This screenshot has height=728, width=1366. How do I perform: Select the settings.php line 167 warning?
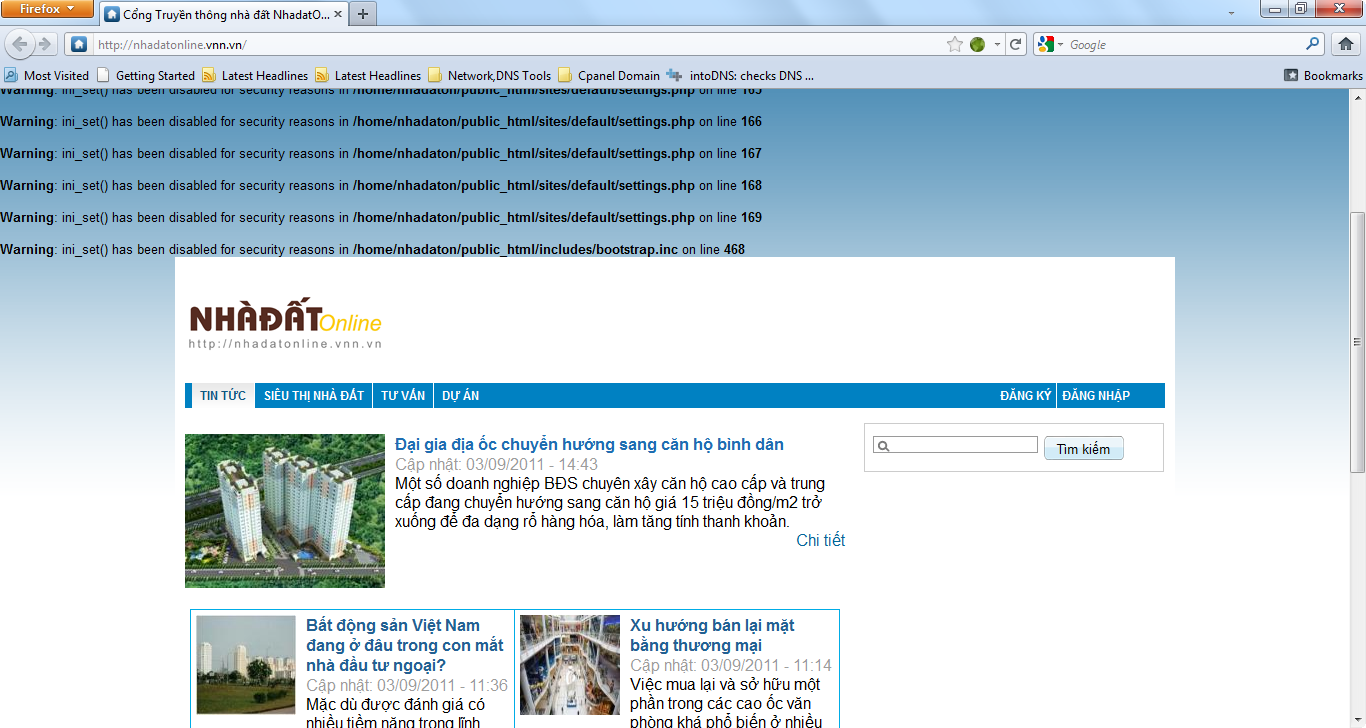click(381, 154)
